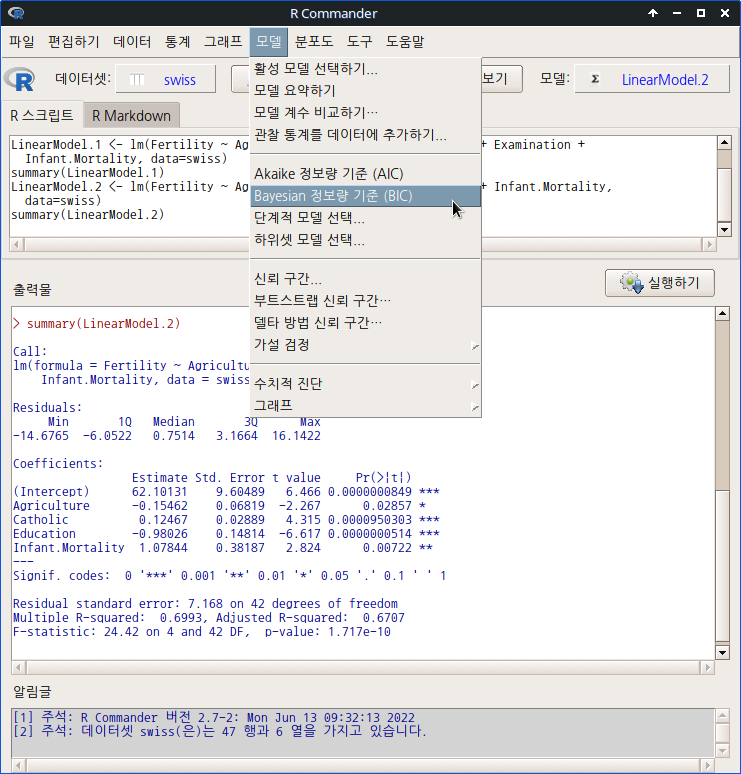
Task: Select 부트스트랩 신뢰 구간 entry
Action: click(x=365, y=301)
